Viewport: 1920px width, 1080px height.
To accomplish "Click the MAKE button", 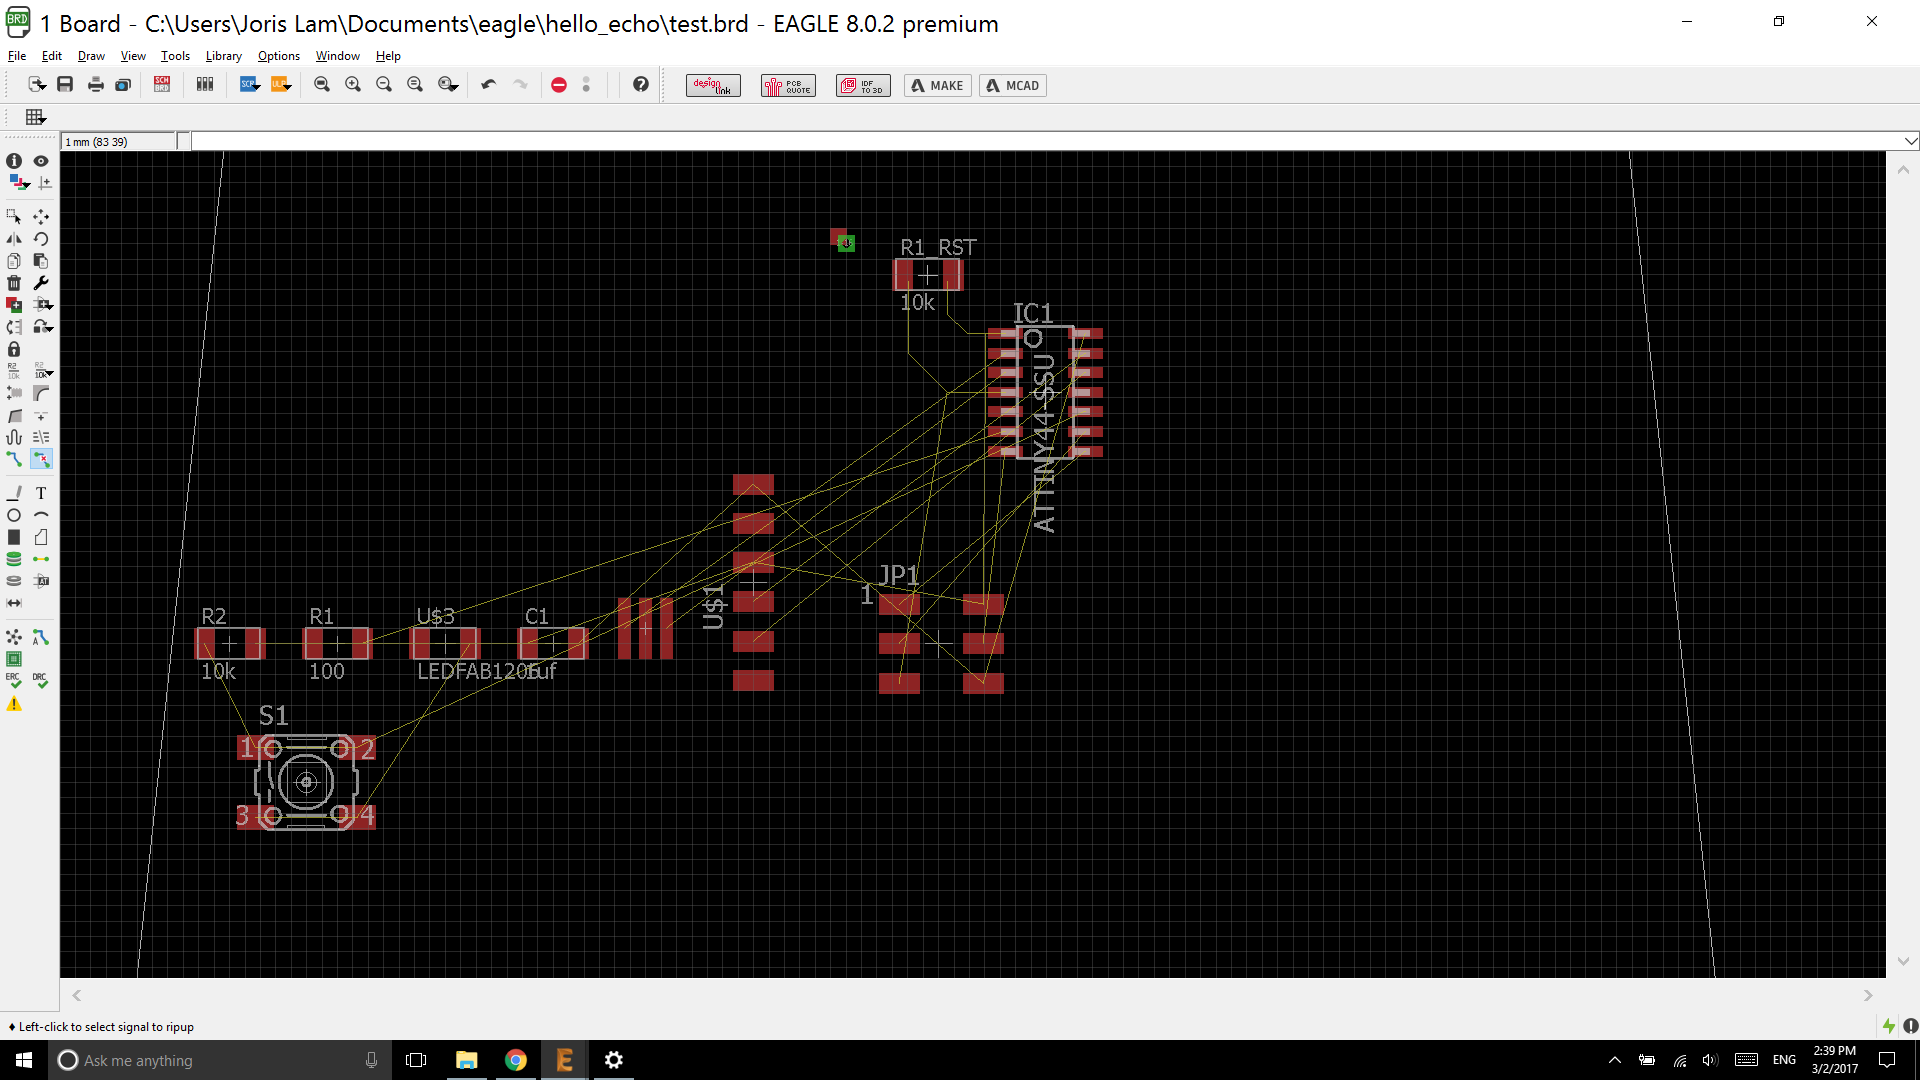I will point(937,85).
